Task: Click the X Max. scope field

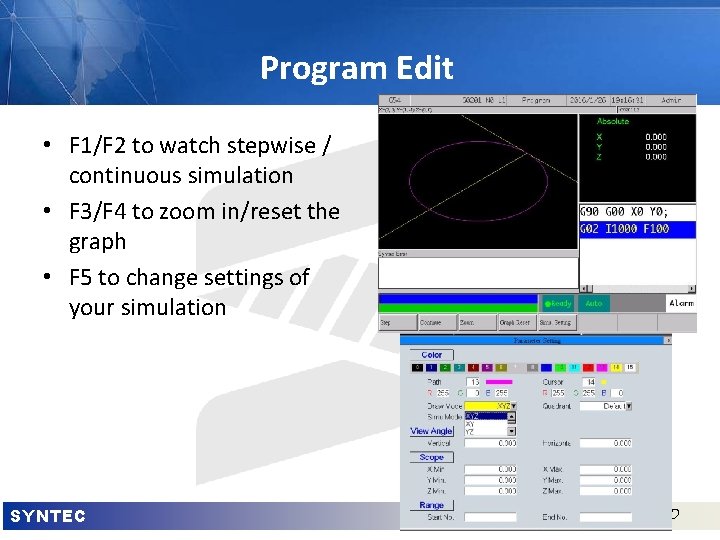Action: (606, 469)
